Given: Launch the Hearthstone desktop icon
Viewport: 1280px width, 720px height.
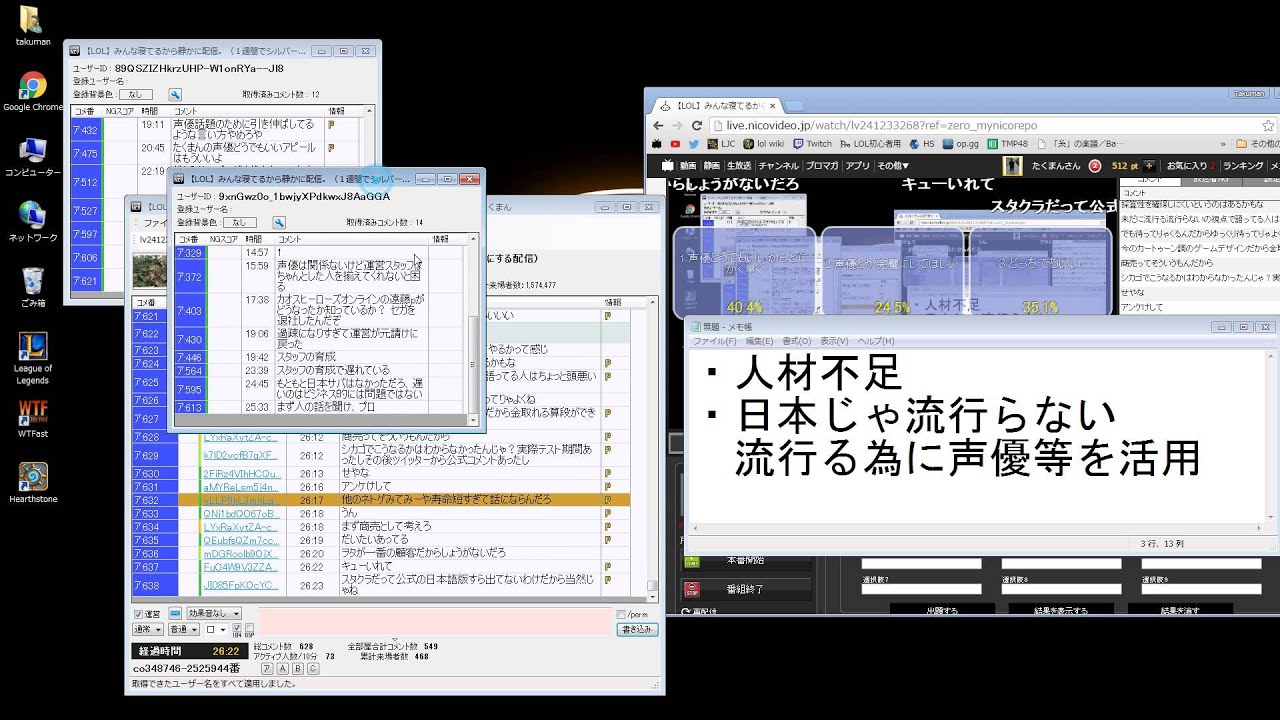Looking at the screenshot, I should (32, 476).
